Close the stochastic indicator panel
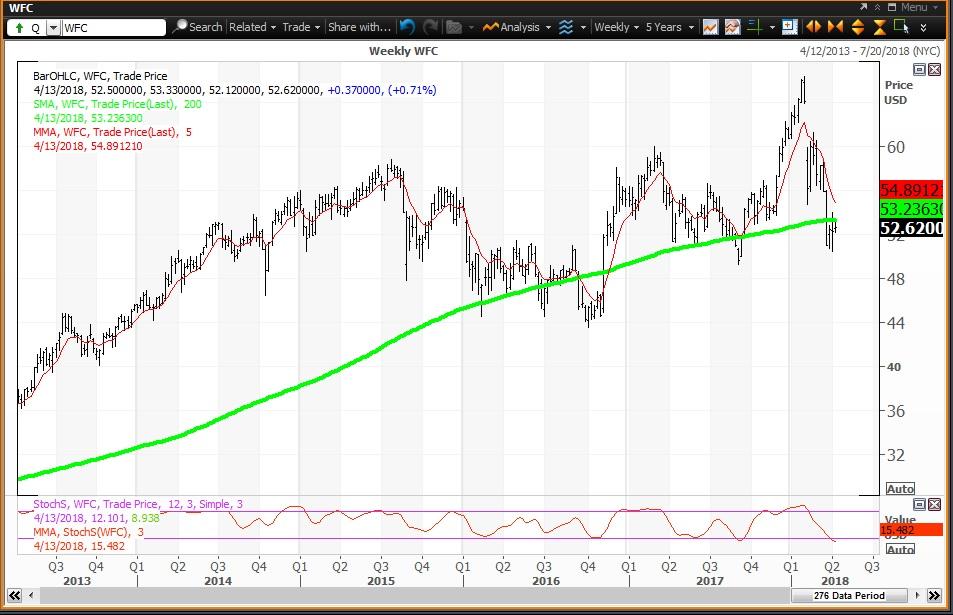The image size is (953, 615). 934,504
